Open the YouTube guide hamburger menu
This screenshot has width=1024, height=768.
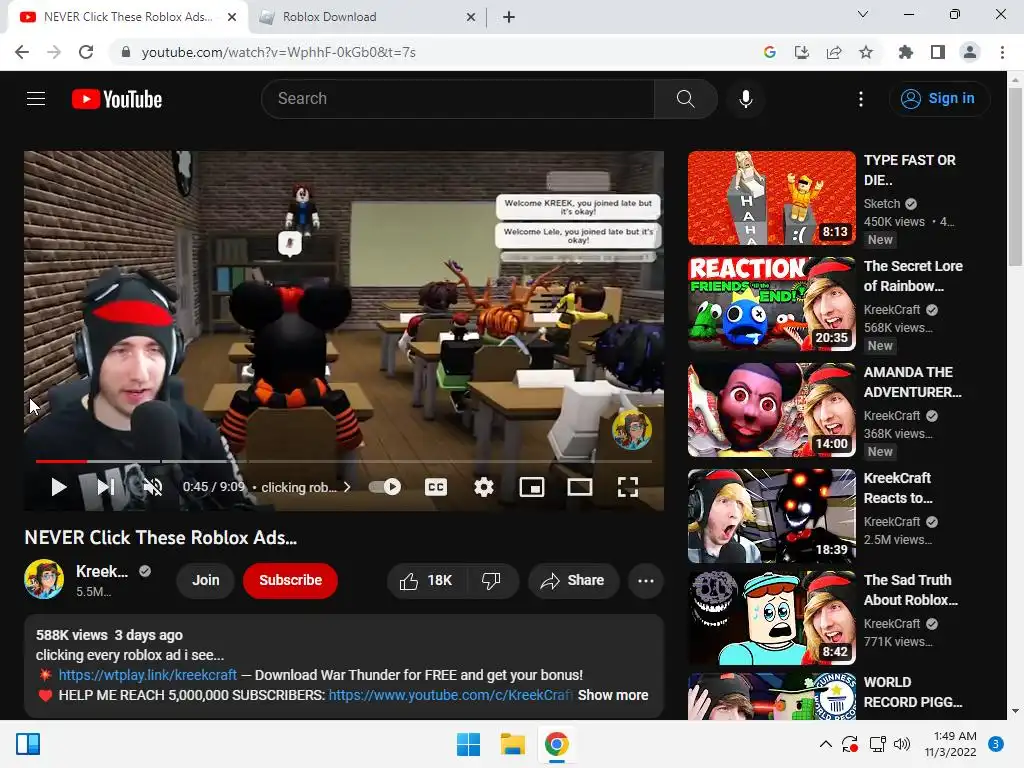point(36,99)
